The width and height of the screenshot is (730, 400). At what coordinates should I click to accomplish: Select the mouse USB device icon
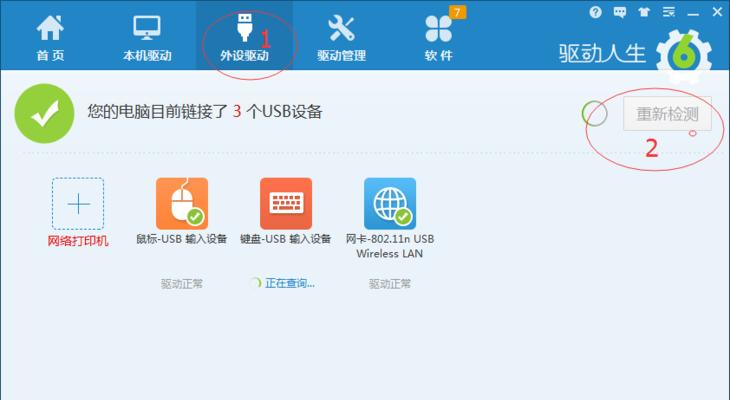coord(182,203)
